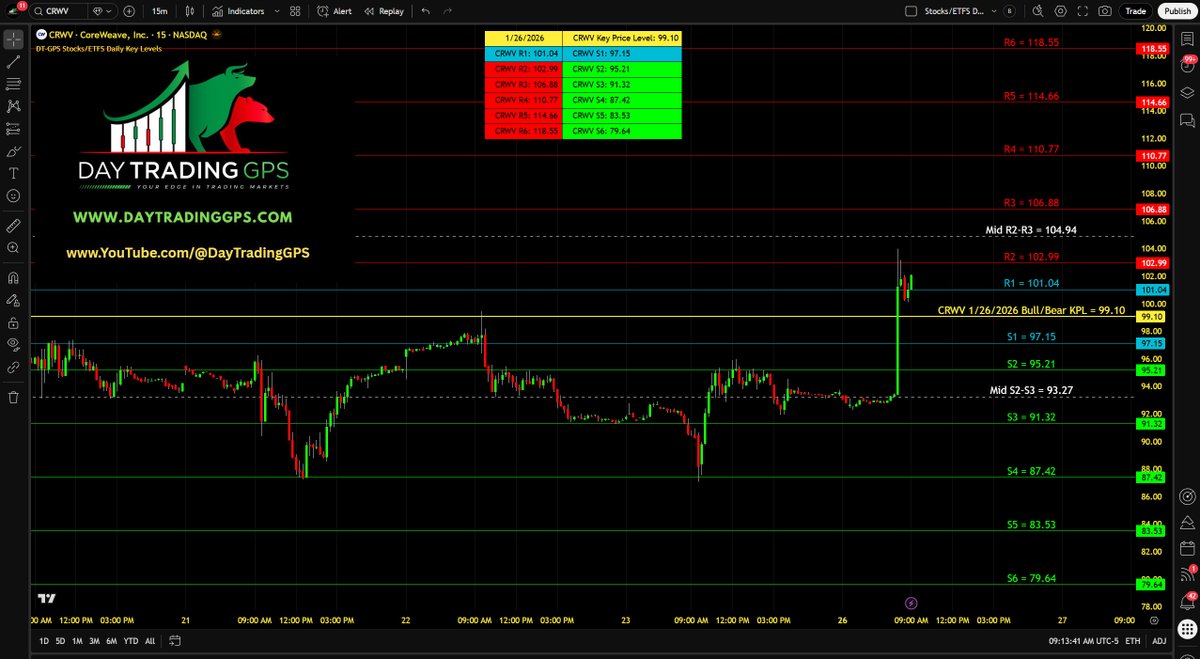Create an alert with the Alert button
This screenshot has height=659, width=1200.
340,11
